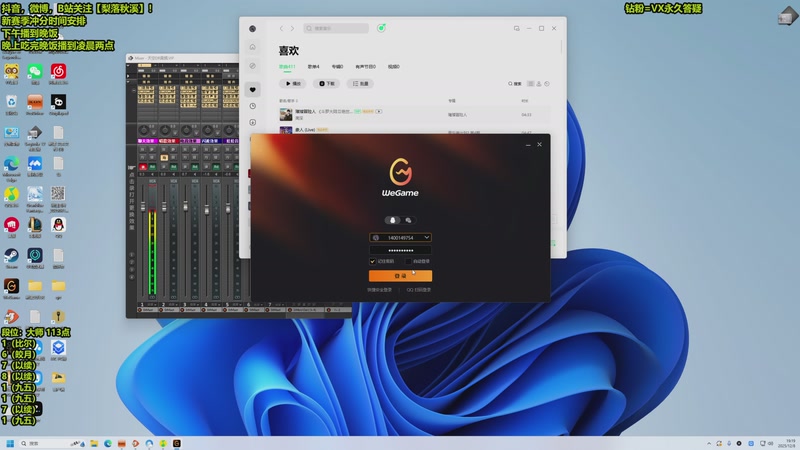
Task: Select the songs tab under 喜欢
Action: point(287,66)
